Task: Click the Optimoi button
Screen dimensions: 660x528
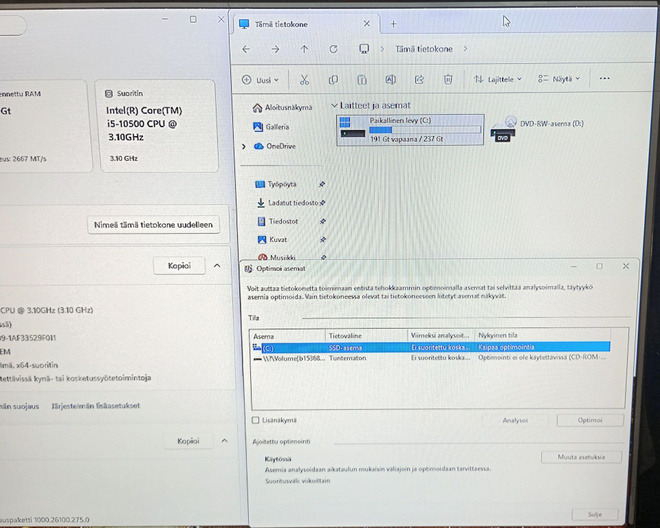Action: tap(590, 420)
